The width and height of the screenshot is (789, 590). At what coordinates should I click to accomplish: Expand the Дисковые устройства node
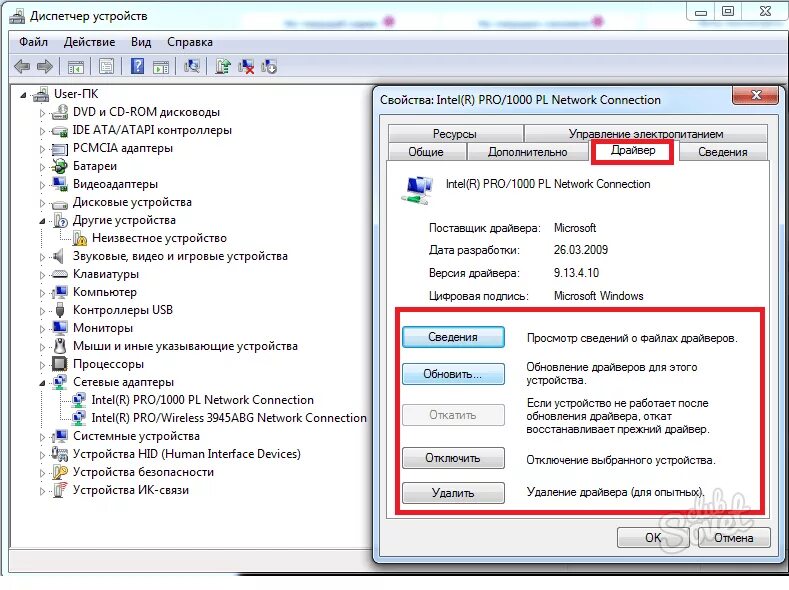[x=42, y=203]
